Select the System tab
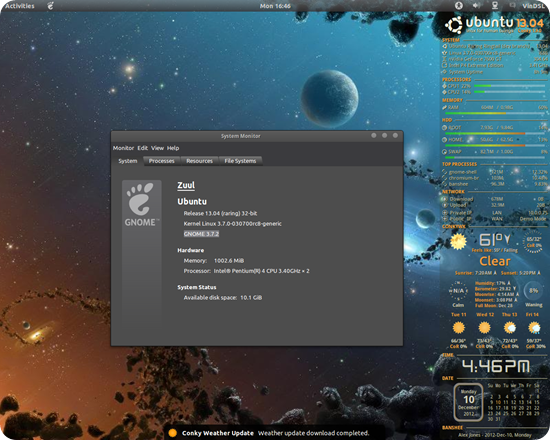 tap(128, 161)
